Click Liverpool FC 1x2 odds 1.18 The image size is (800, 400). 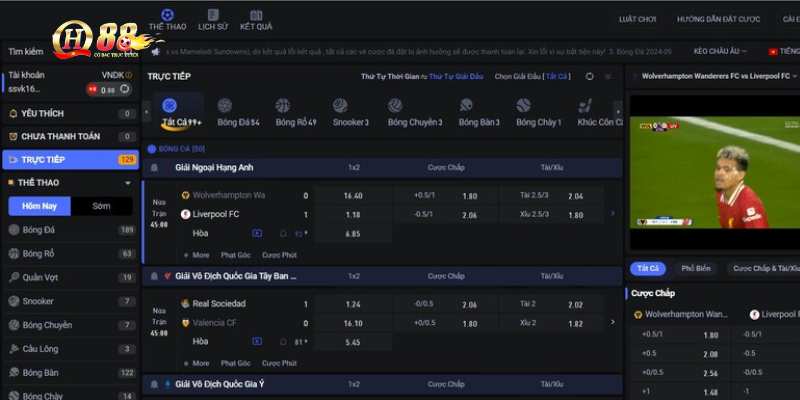[353, 215]
